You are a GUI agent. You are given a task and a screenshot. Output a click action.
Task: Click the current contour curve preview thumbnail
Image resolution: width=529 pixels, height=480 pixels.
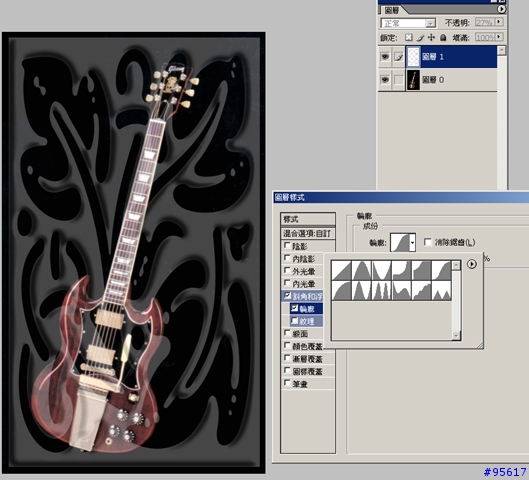(400, 242)
